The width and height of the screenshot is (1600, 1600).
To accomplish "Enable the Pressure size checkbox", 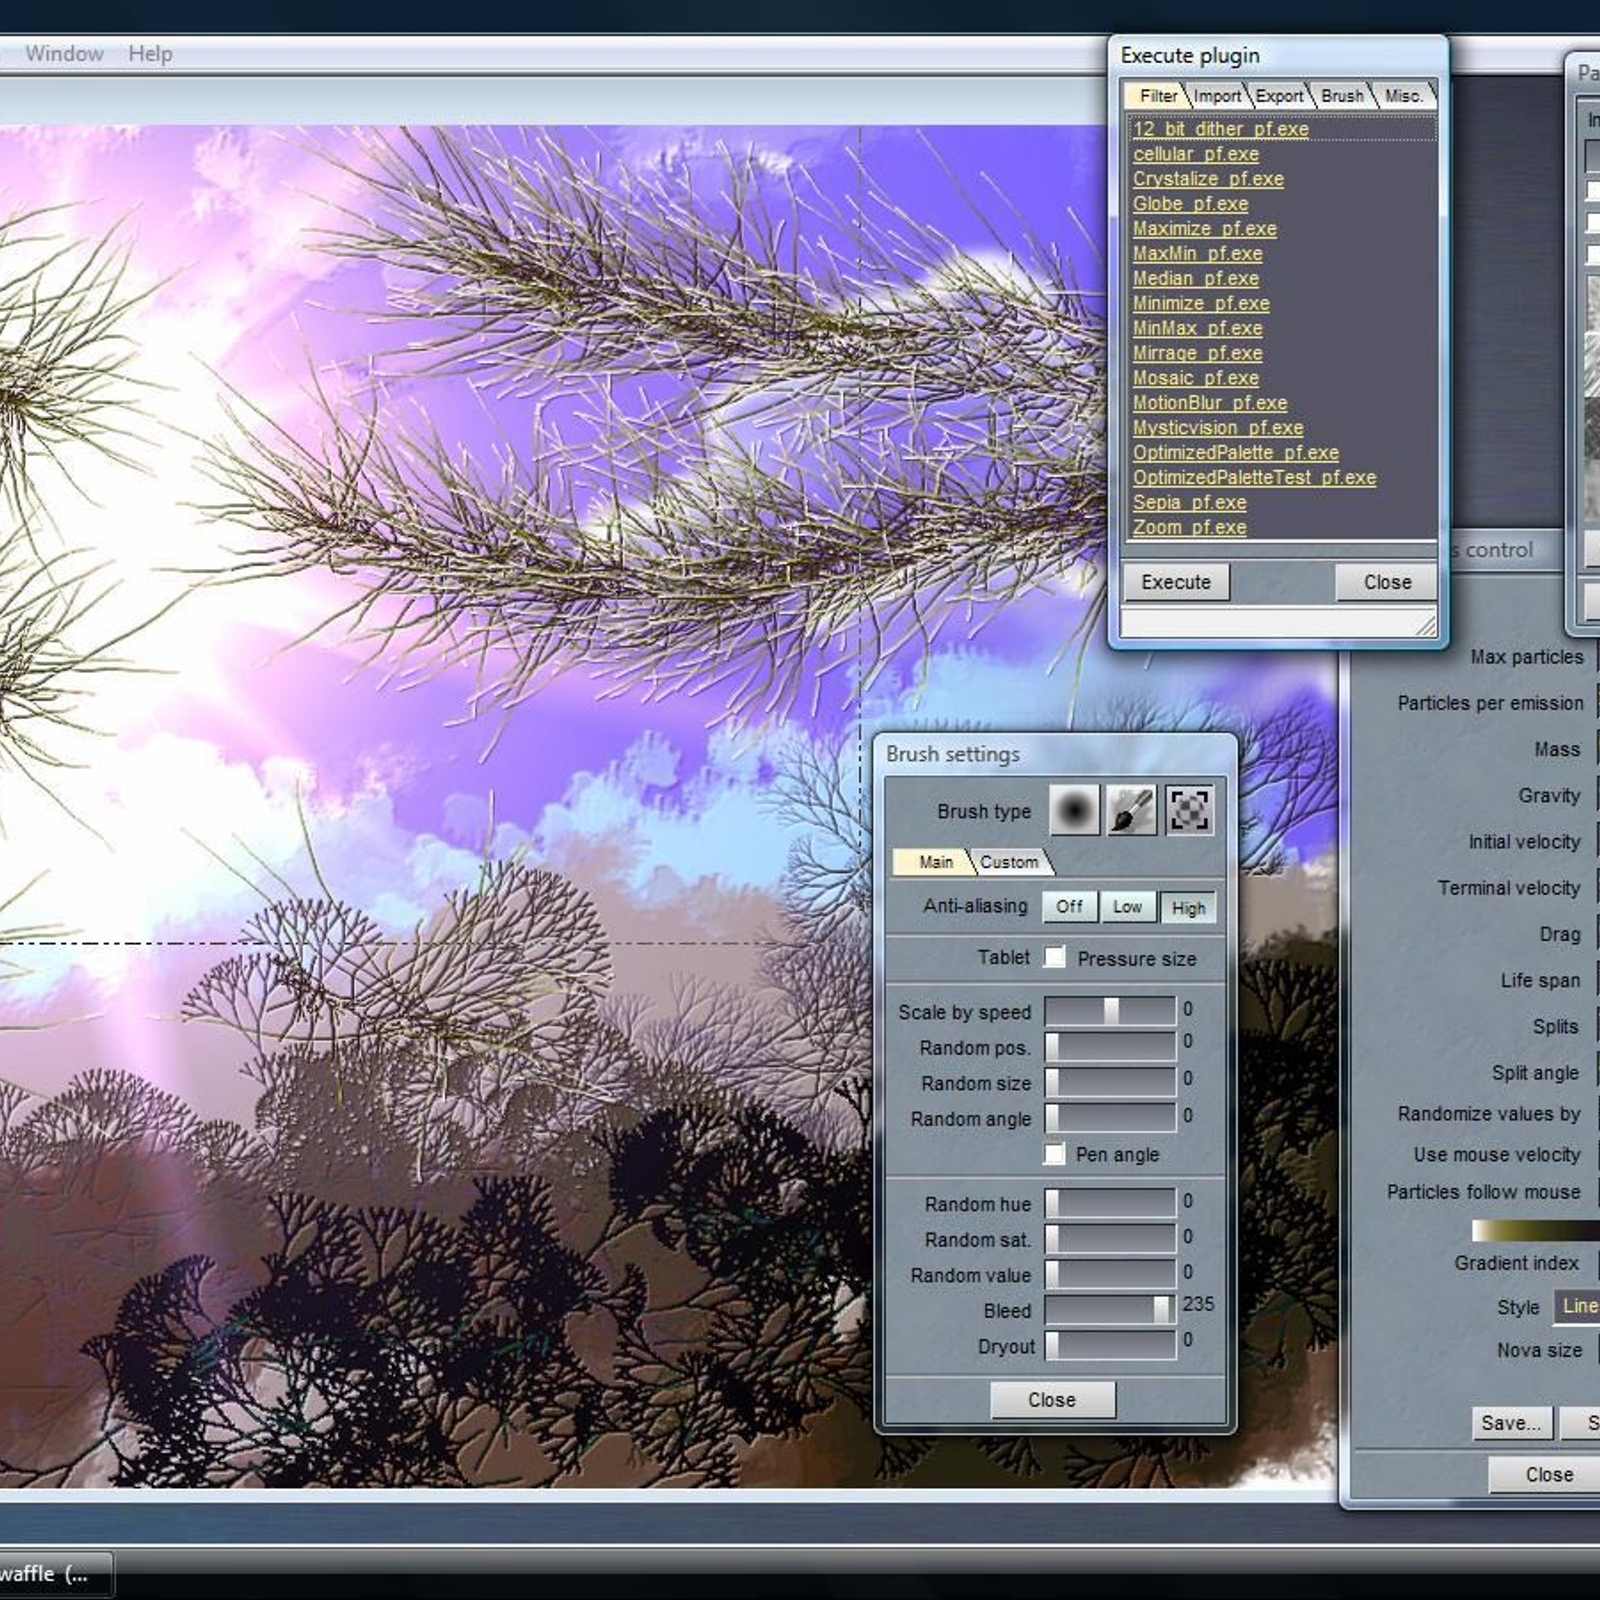I will [x=1055, y=957].
